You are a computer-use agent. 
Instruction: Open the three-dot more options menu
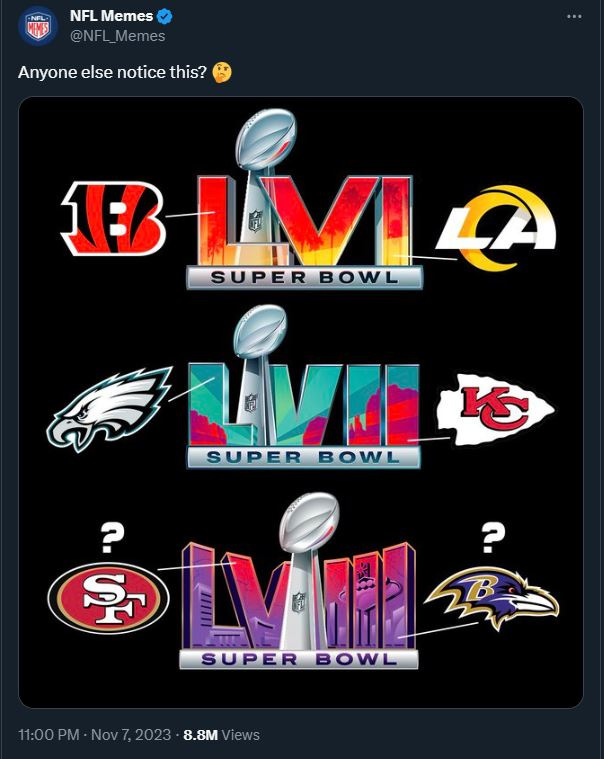pyautogui.click(x=574, y=16)
